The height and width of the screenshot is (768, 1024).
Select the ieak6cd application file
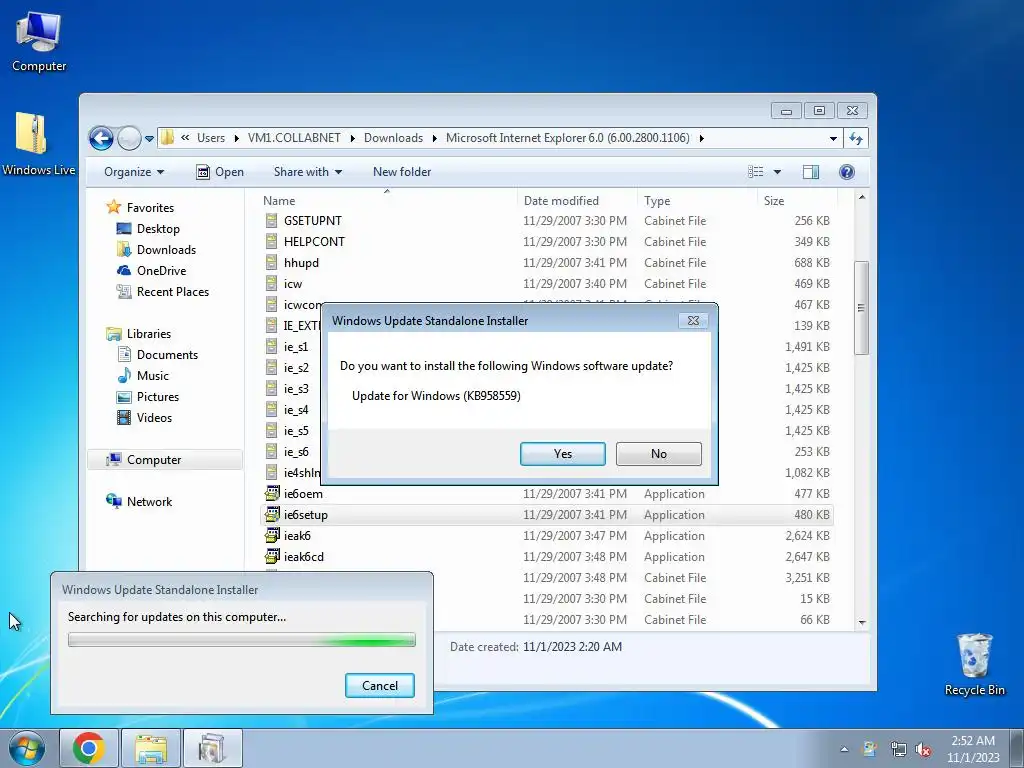click(304, 557)
